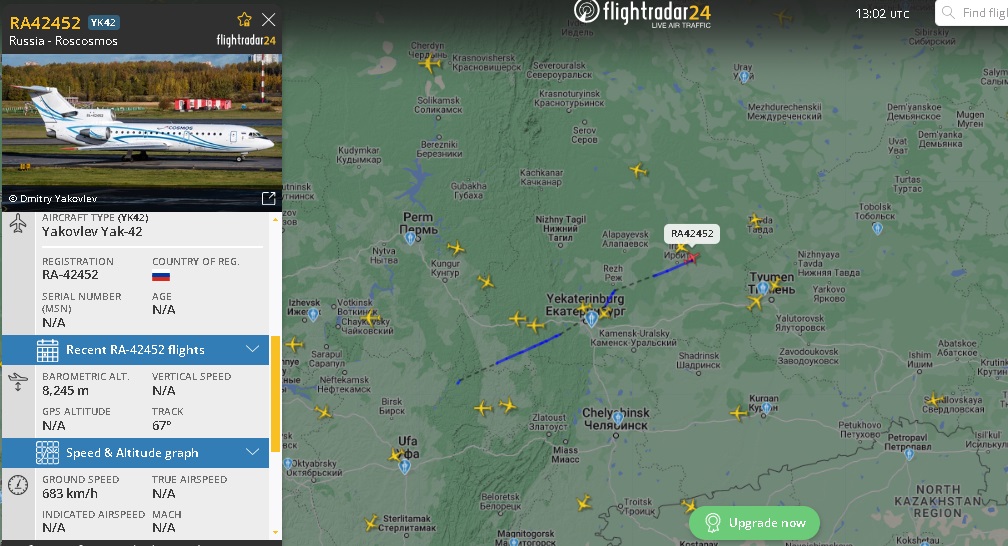The height and width of the screenshot is (546, 1008).
Task: Click the Perm airport pin on the map
Action: click(410, 239)
